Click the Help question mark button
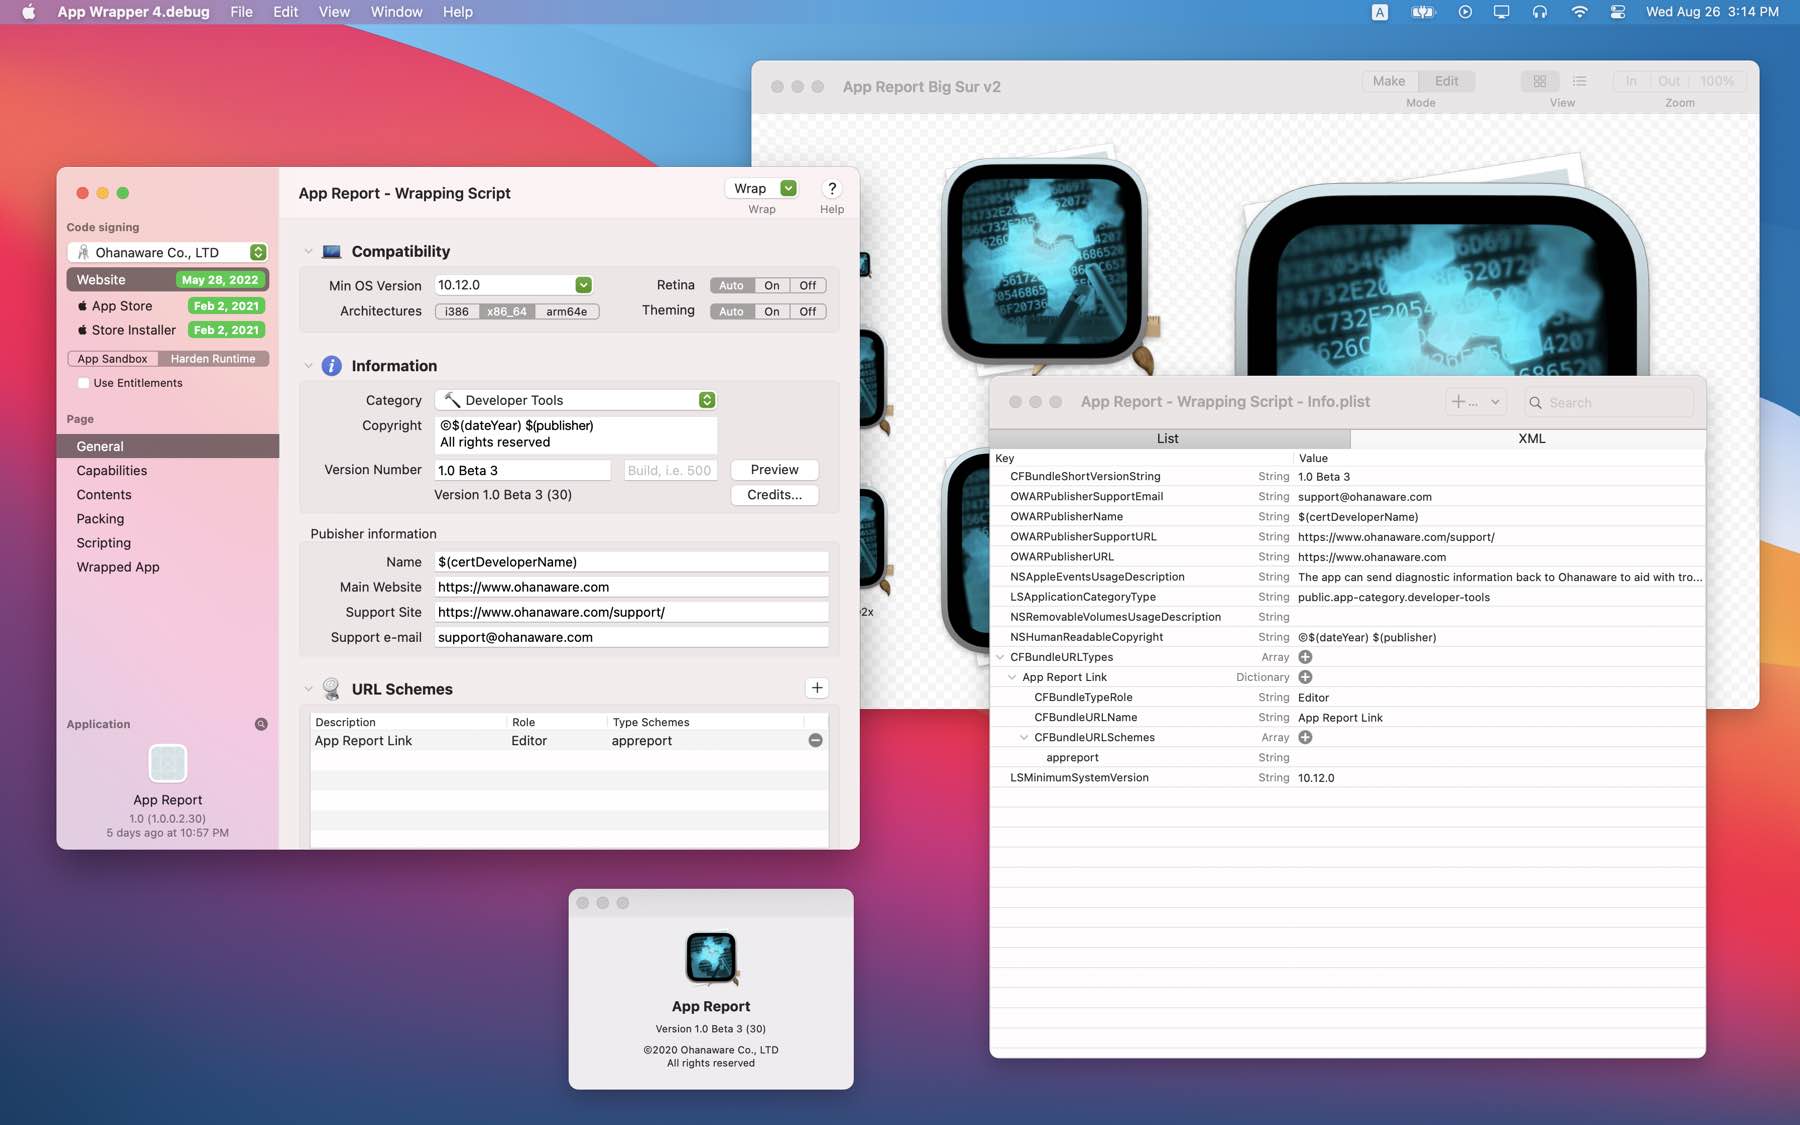 [x=832, y=188]
